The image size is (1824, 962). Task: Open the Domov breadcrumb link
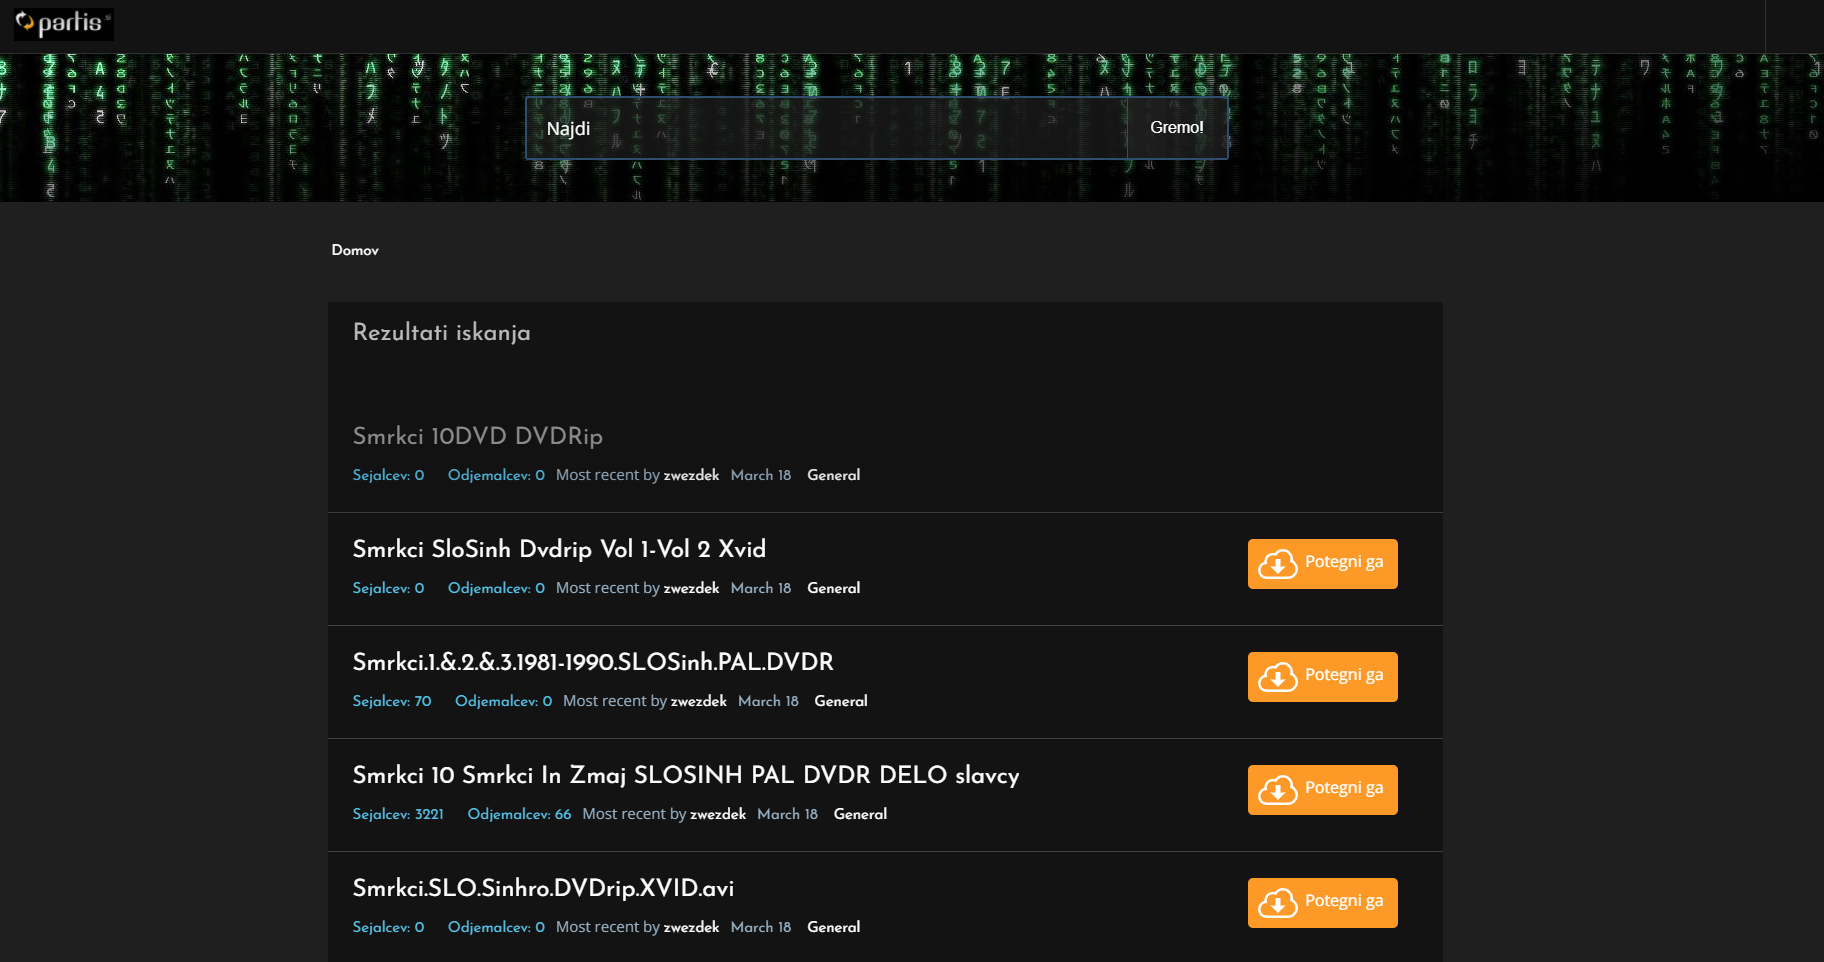point(355,250)
